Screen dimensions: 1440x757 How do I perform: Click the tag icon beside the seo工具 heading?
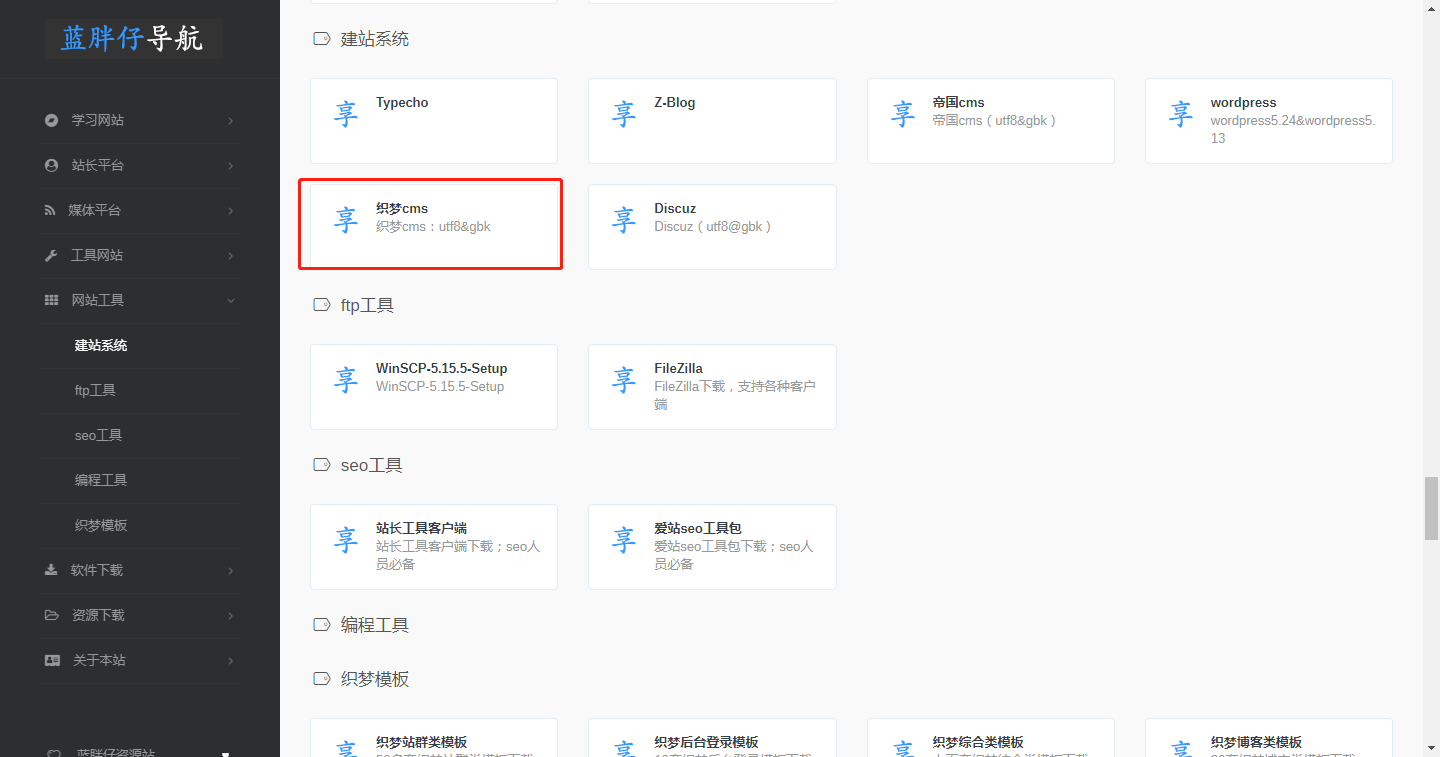(321, 465)
